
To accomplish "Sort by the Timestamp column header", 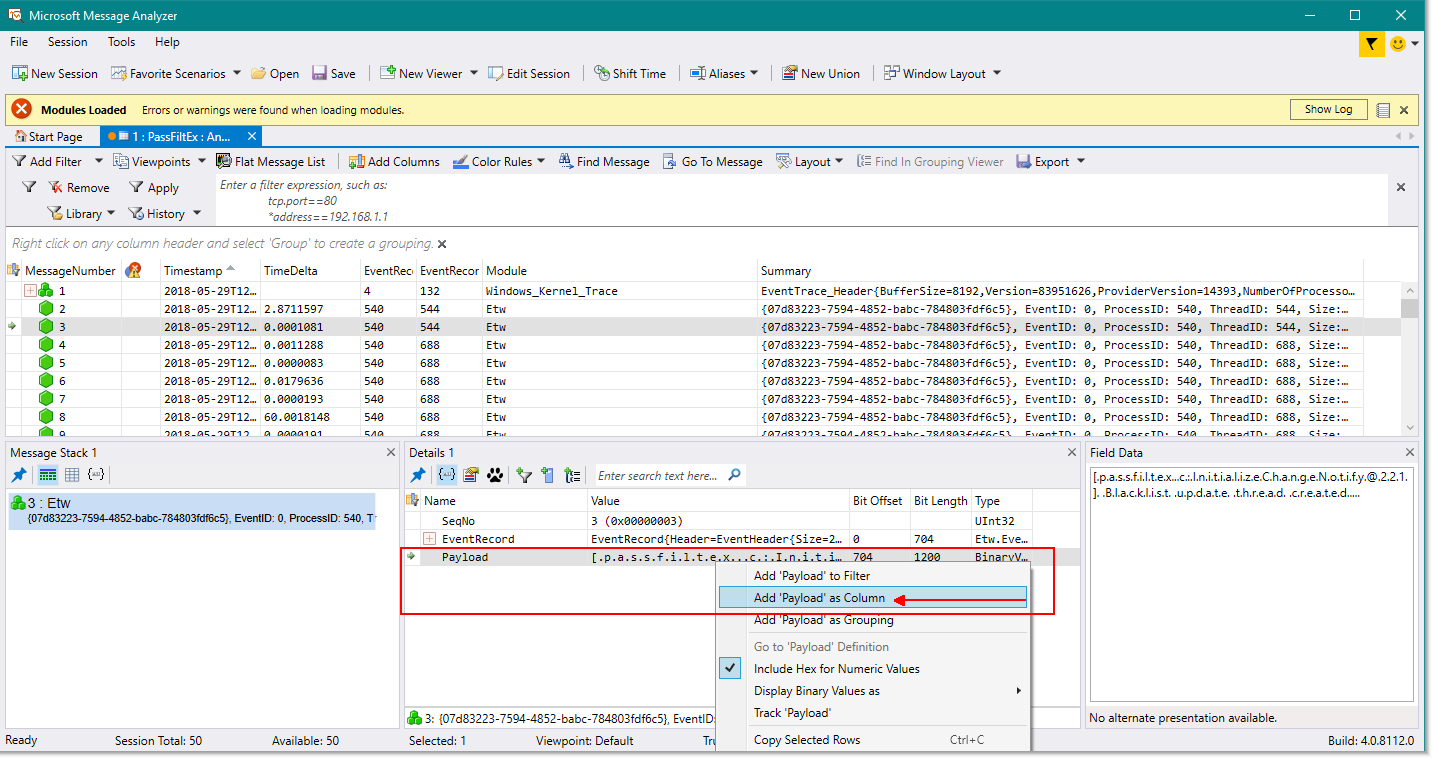I will click(210, 270).
